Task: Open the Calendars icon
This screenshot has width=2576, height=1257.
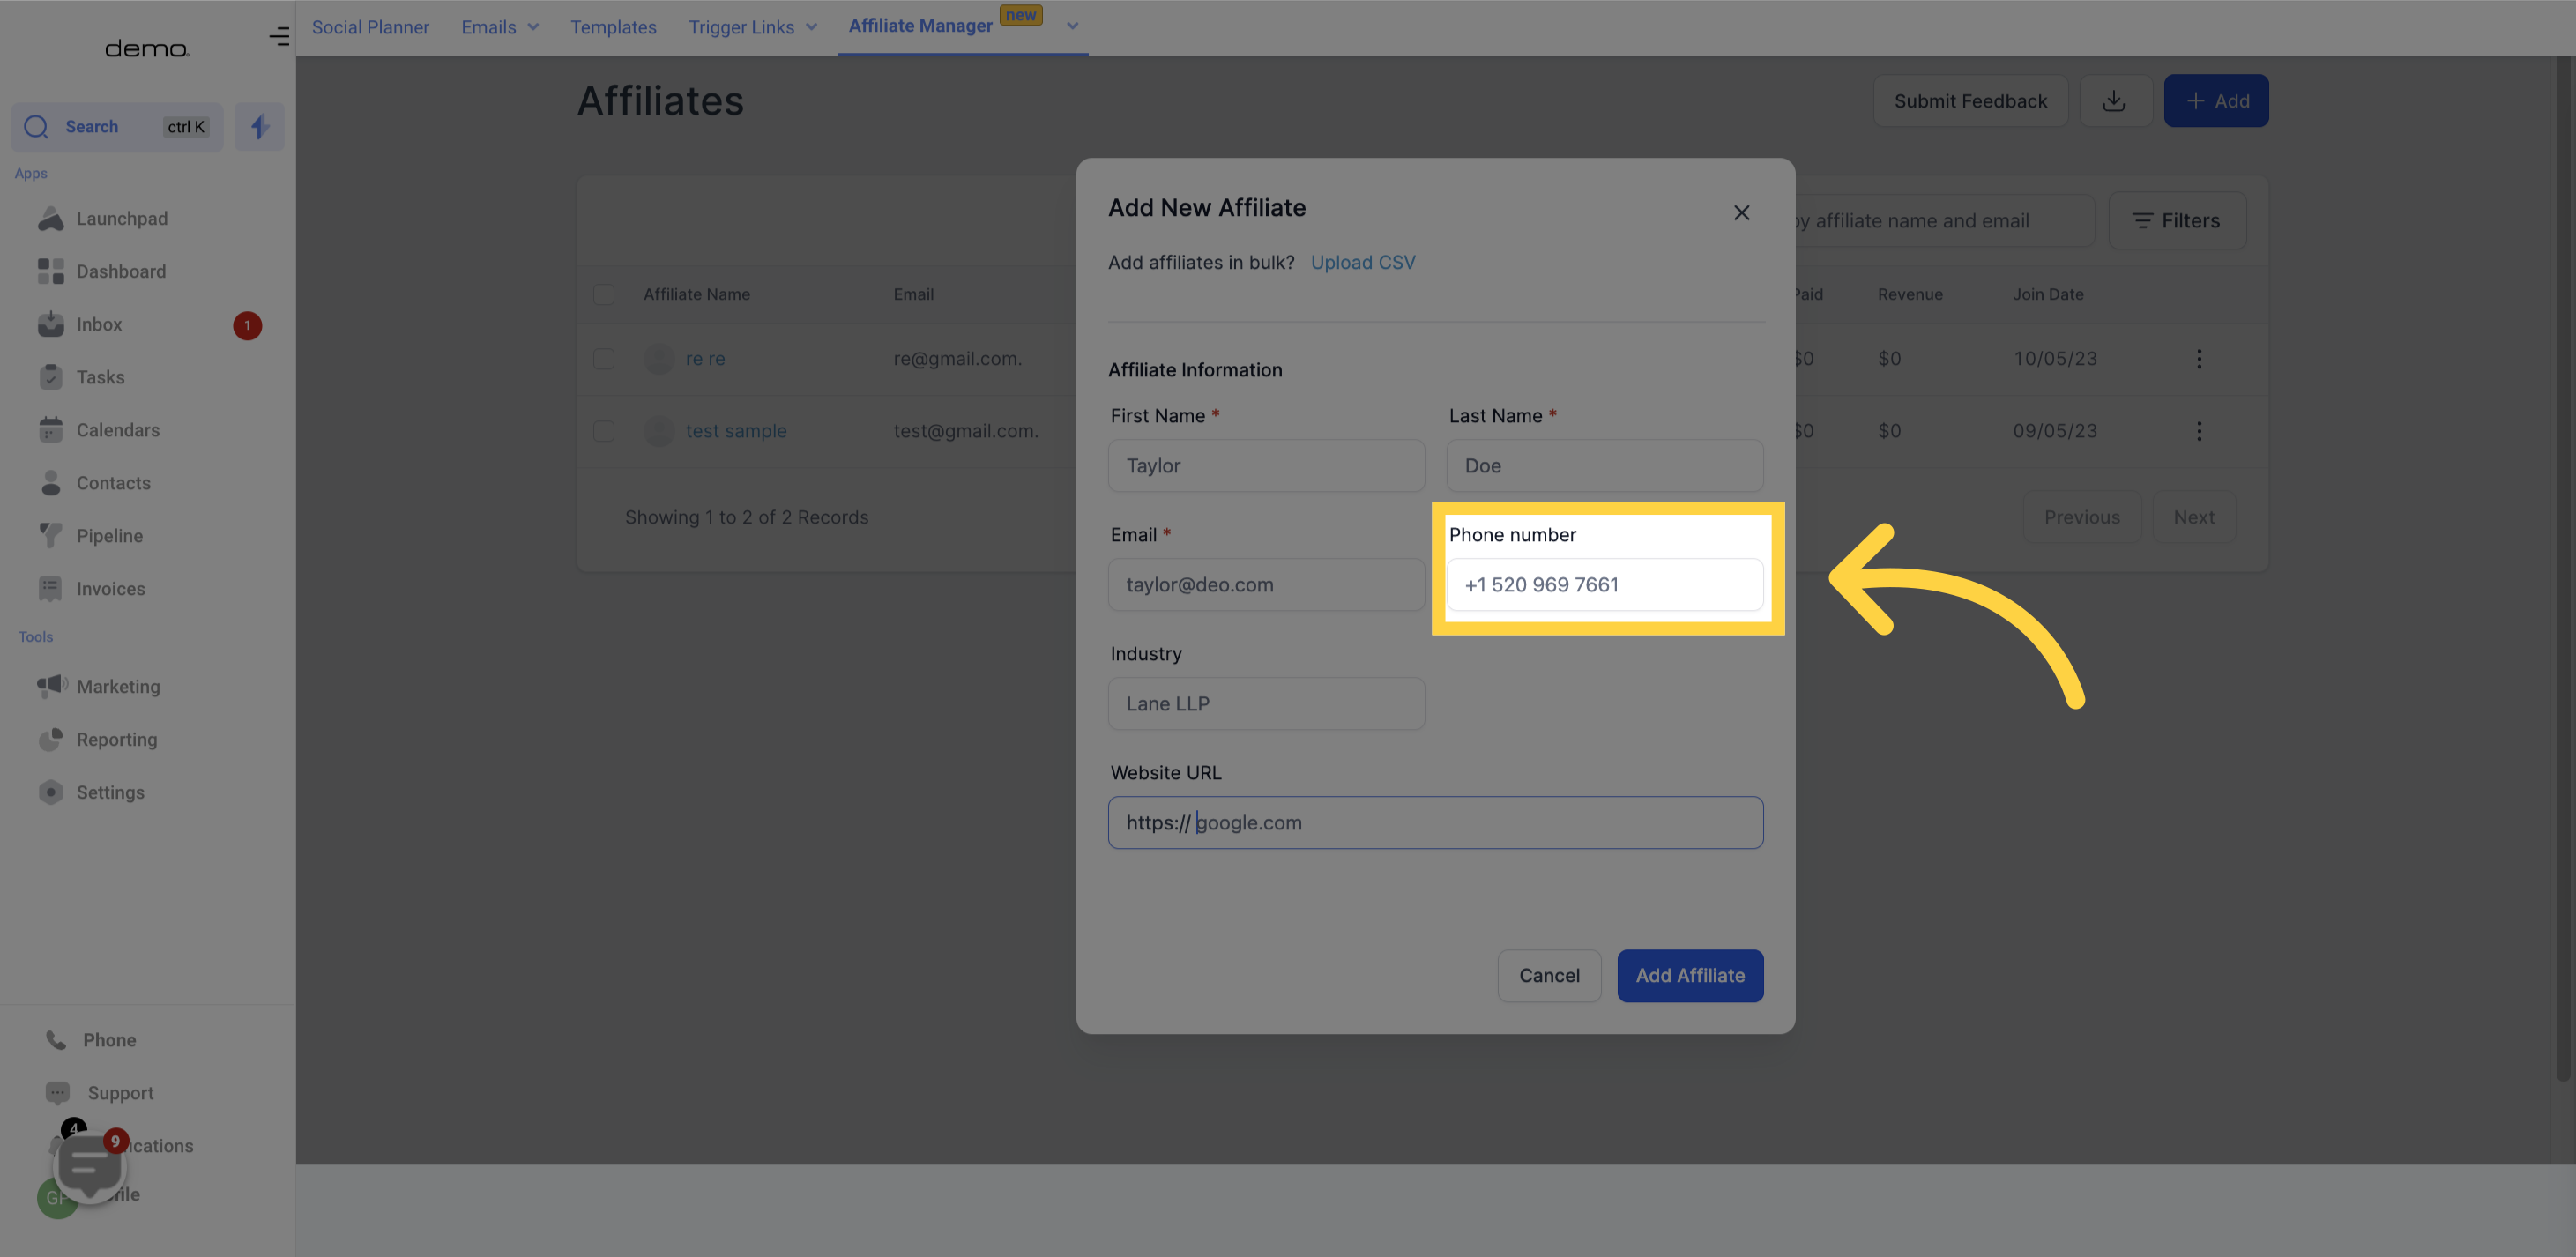Action: click(x=50, y=430)
